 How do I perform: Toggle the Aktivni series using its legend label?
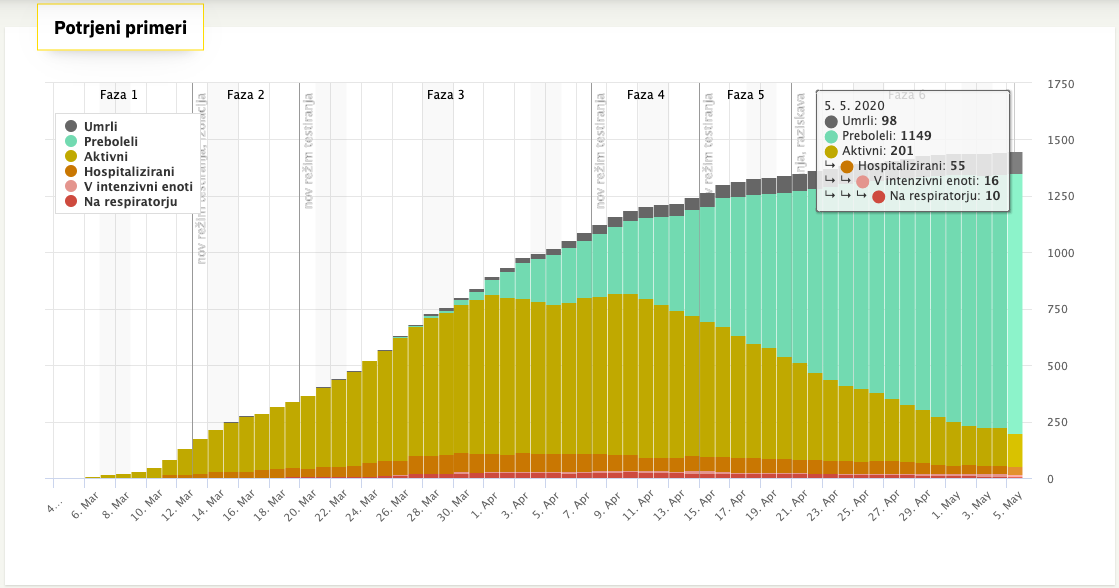coord(106,157)
